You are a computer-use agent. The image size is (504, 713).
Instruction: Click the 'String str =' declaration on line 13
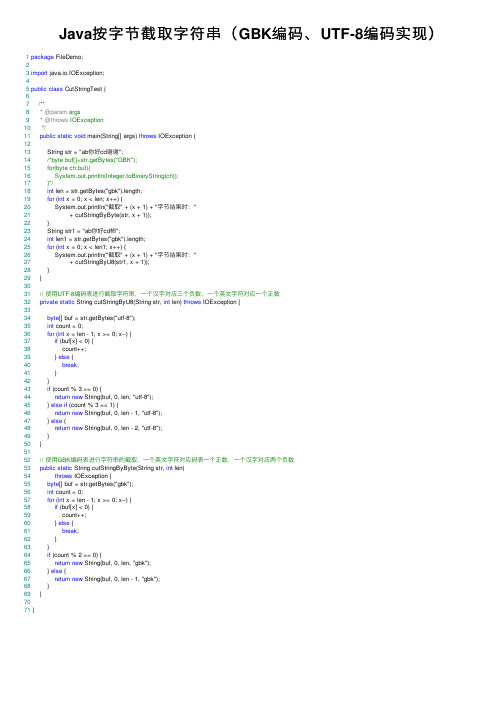[86, 152]
